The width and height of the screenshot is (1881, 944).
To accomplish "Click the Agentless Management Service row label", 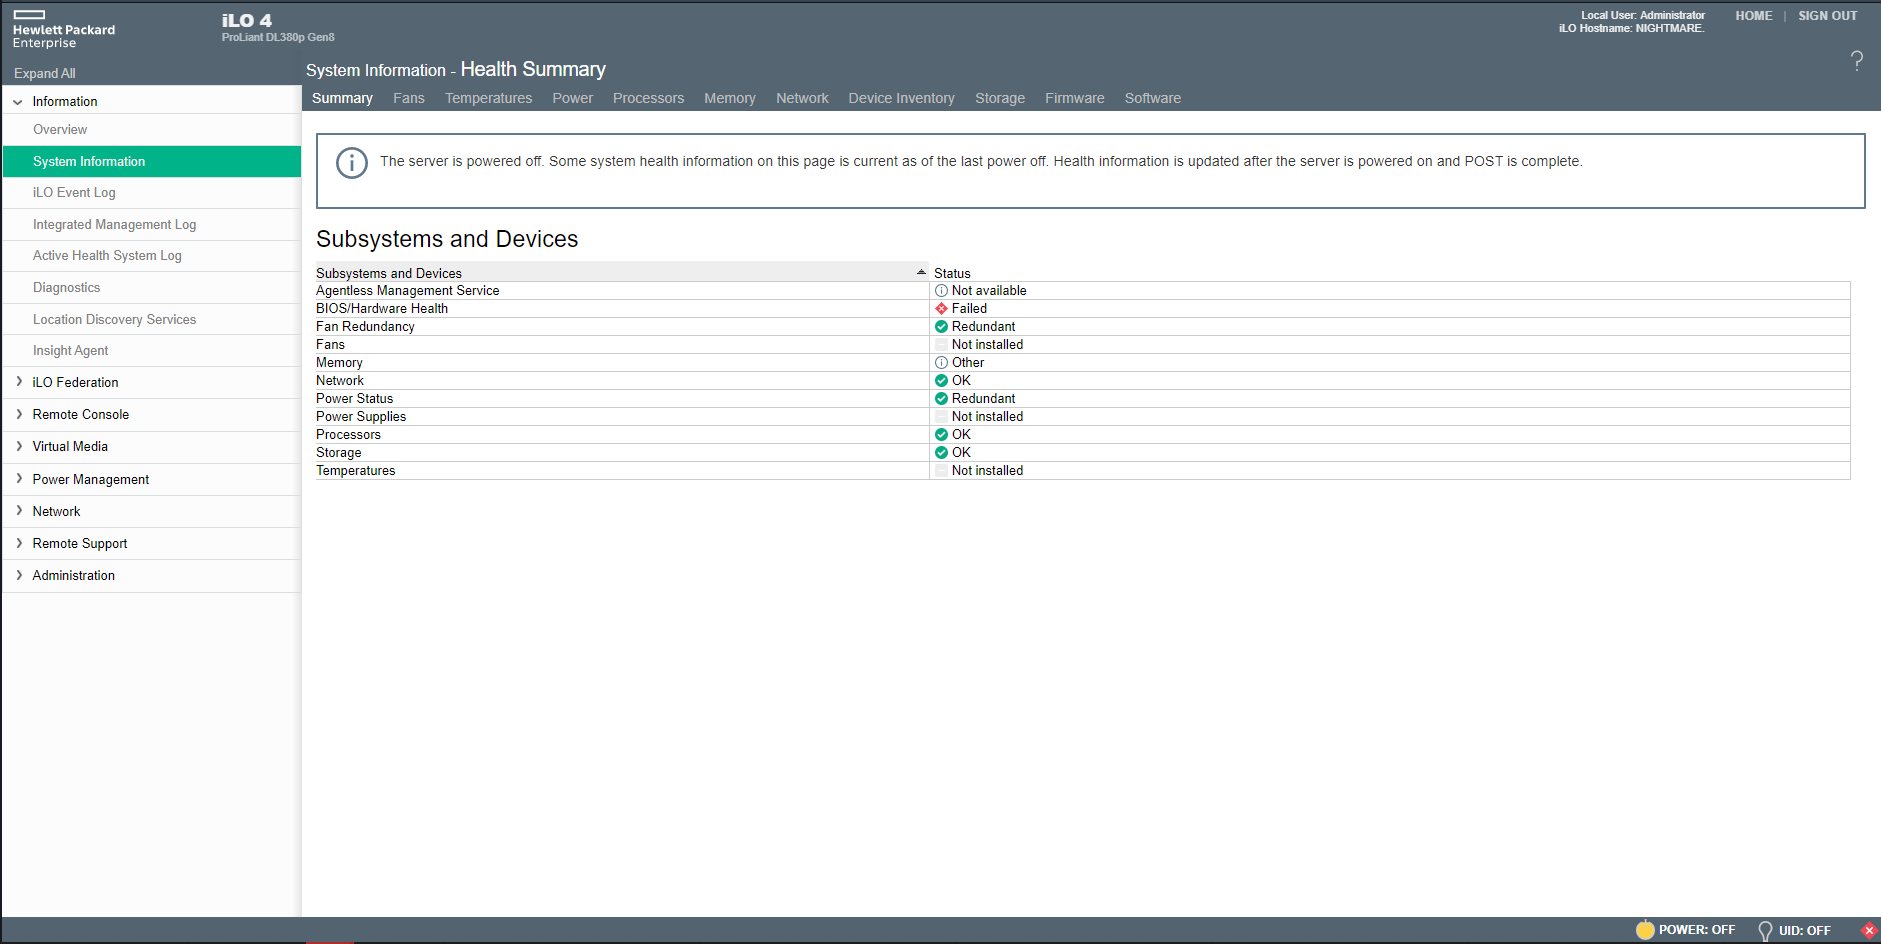I will 408,291.
